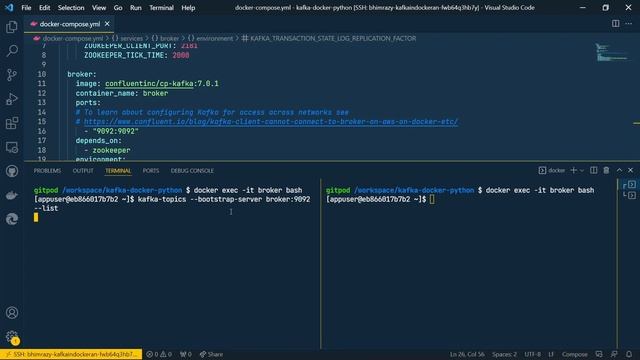Viewport: 640px width, 360px height.
Task: Click the SSH remote indicator in status bar
Action: click(x=71, y=354)
